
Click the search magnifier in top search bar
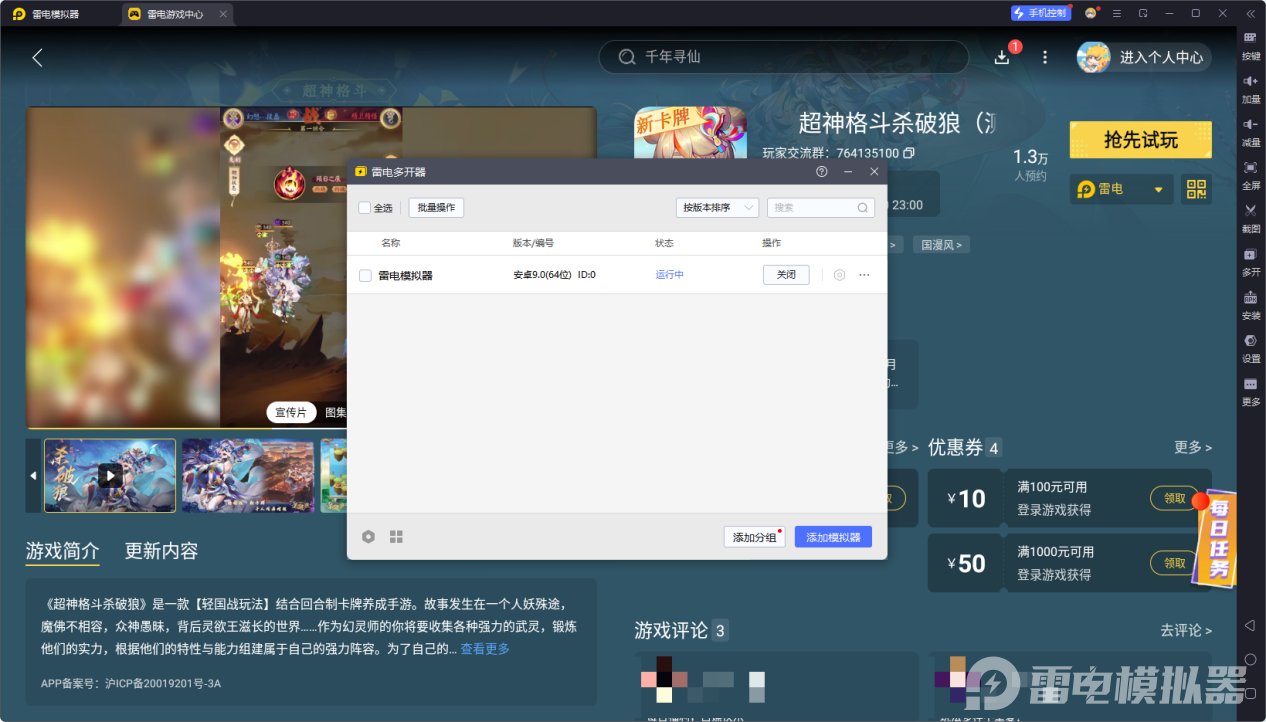(627, 57)
